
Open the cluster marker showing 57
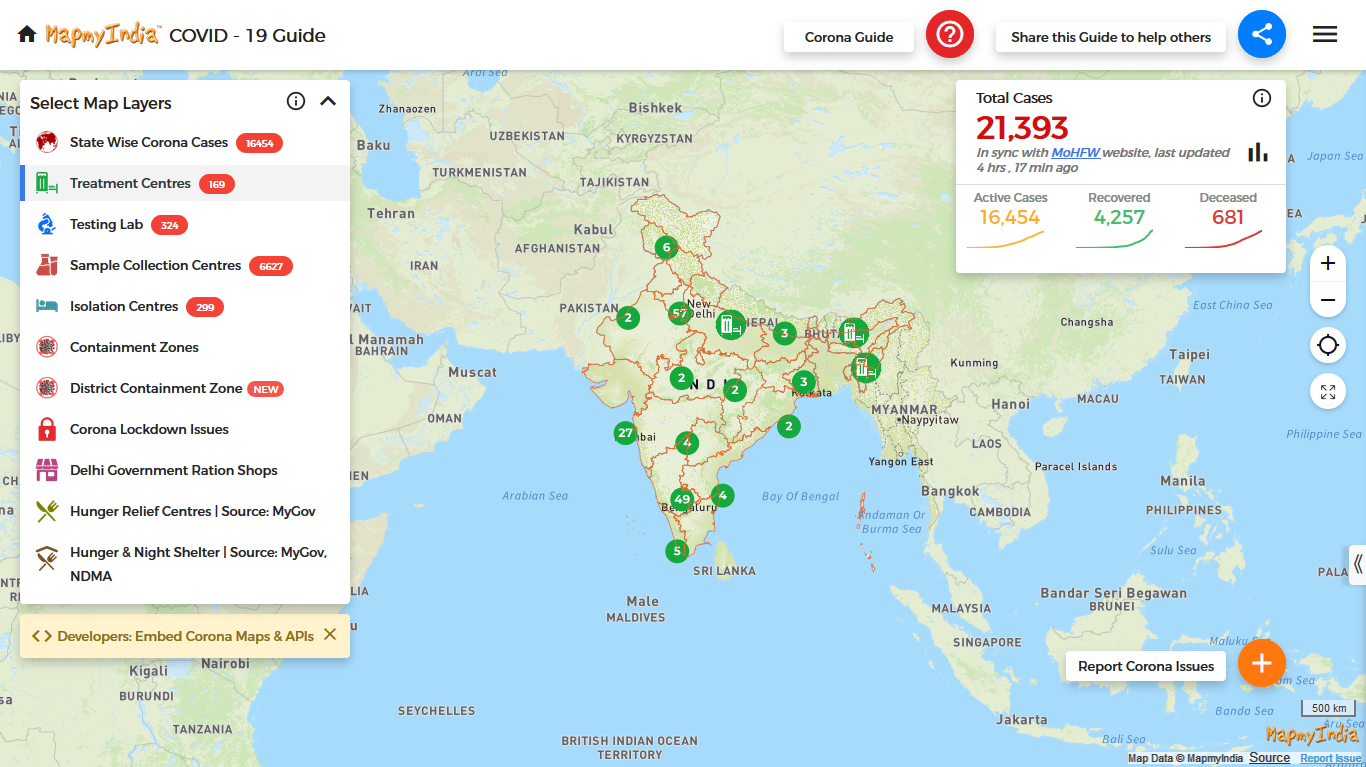coord(680,313)
